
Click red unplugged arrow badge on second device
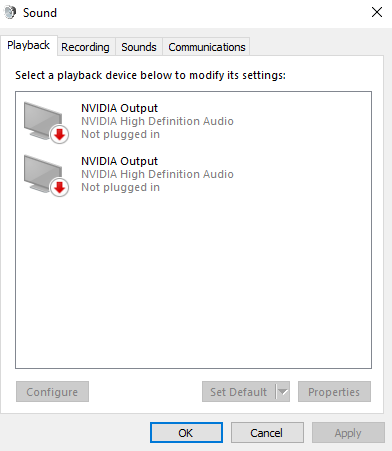(x=60, y=188)
